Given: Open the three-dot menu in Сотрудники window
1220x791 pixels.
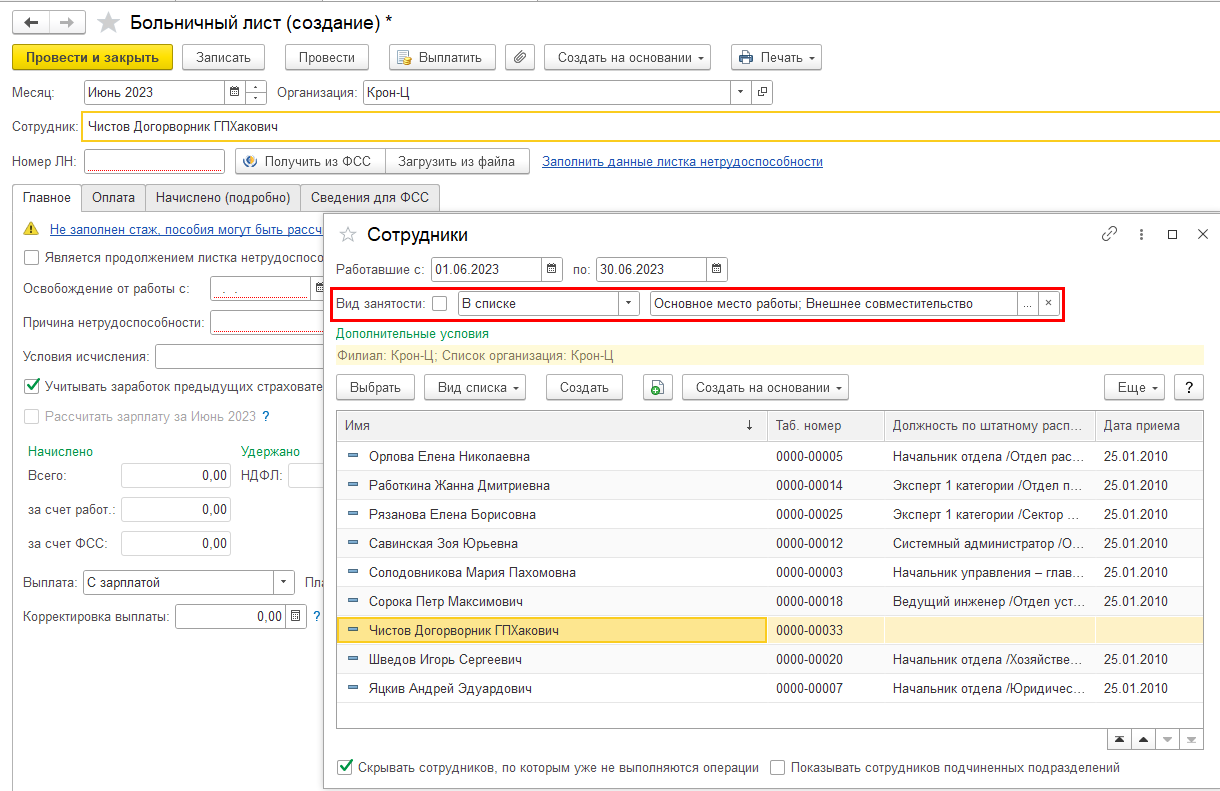Looking at the screenshot, I should pyautogui.click(x=1141, y=234).
